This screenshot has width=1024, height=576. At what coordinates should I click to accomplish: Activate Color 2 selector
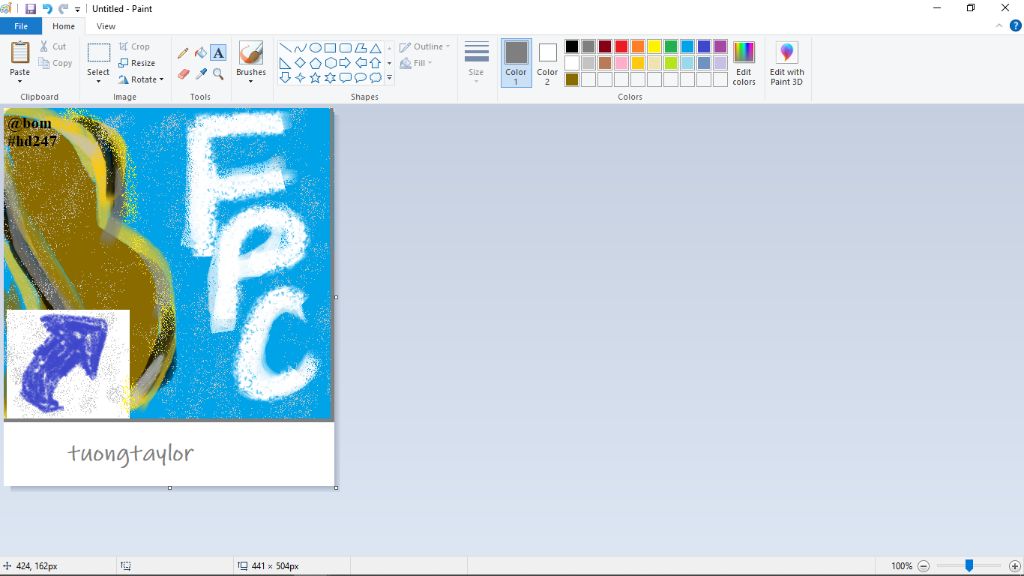(x=547, y=63)
